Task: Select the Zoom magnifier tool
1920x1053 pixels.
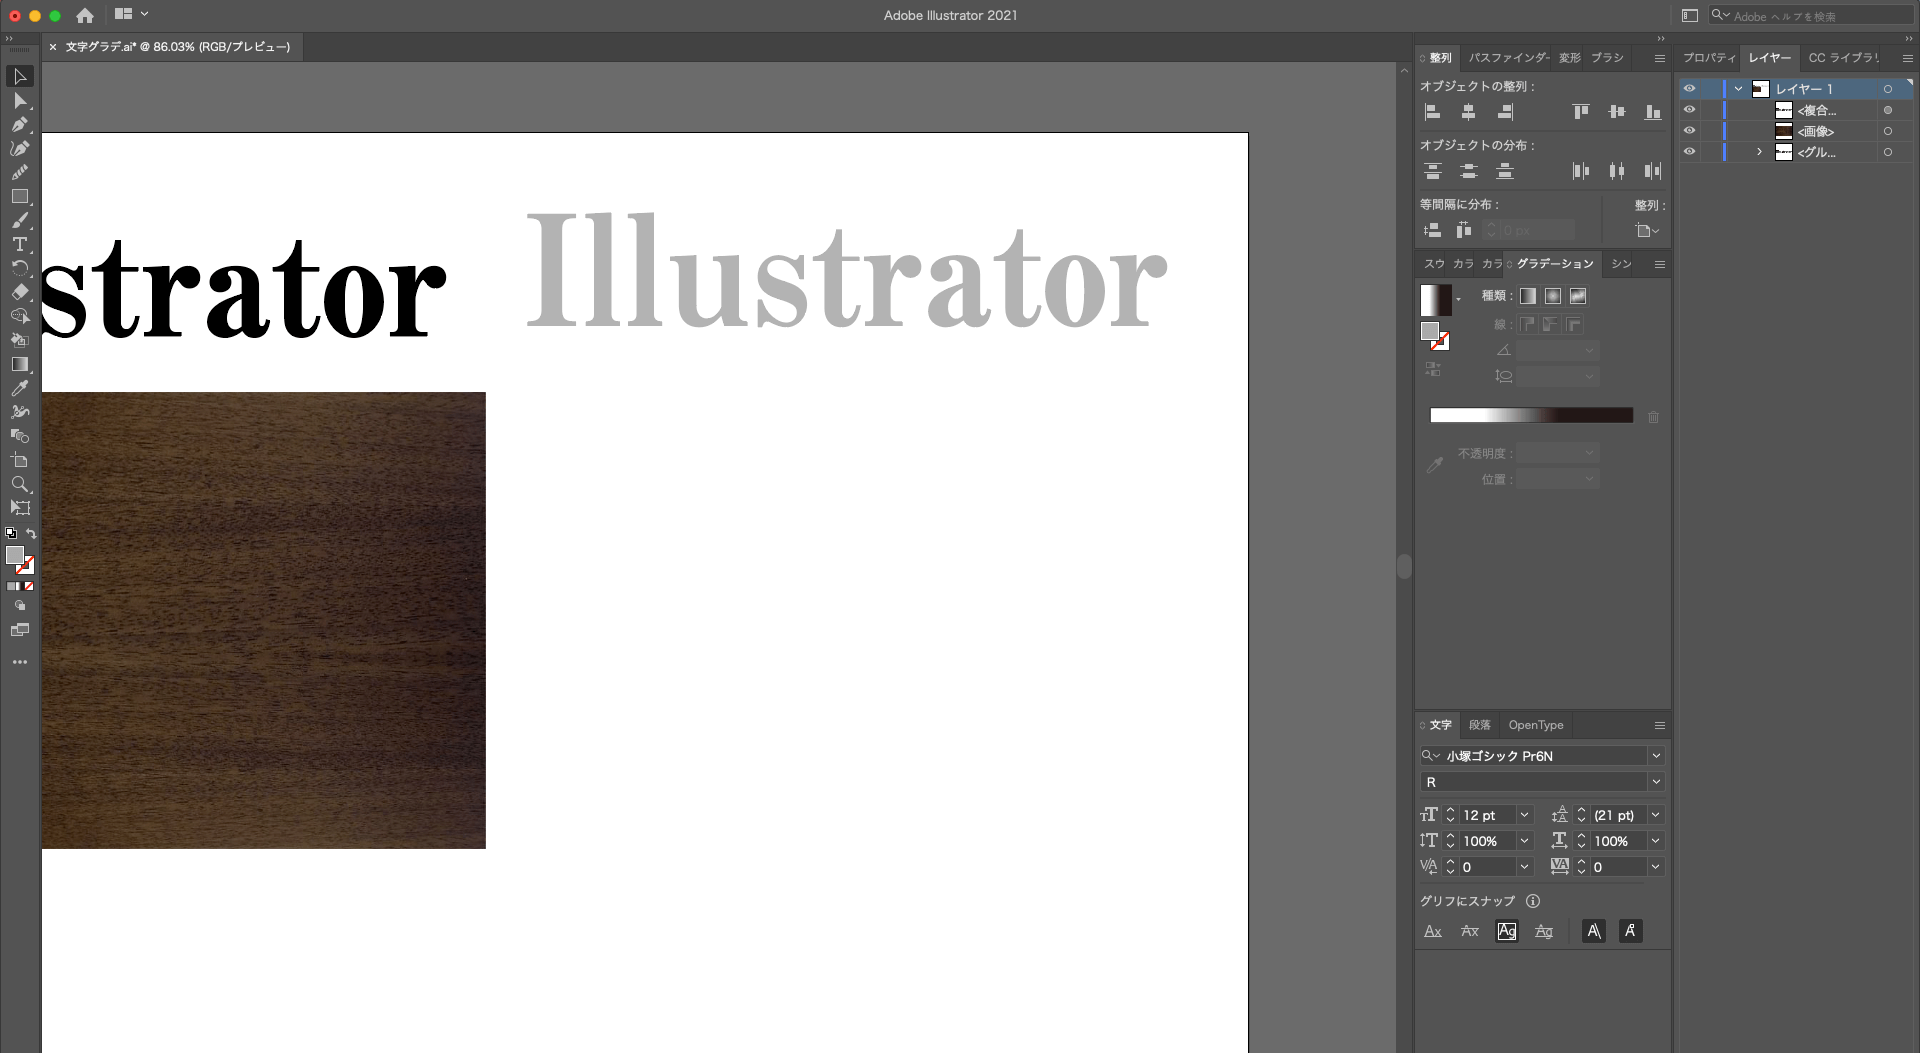Action: [19, 484]
